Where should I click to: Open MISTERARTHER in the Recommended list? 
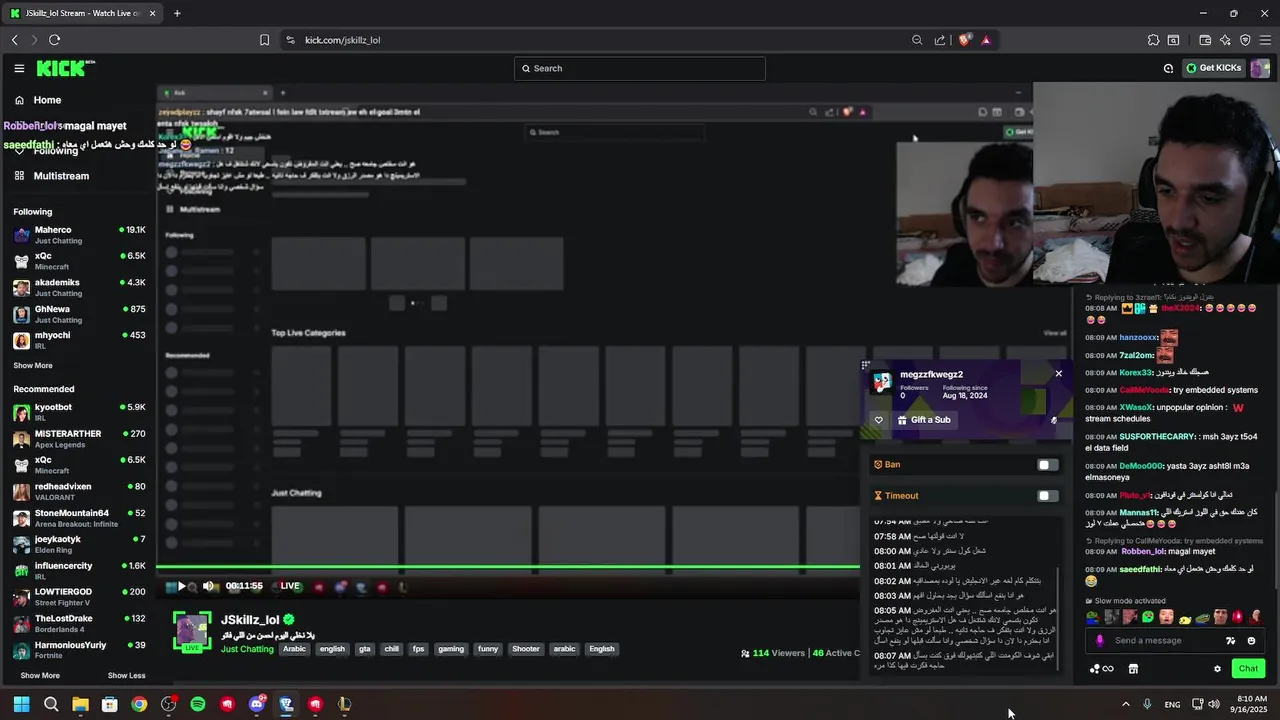(78, 439)
